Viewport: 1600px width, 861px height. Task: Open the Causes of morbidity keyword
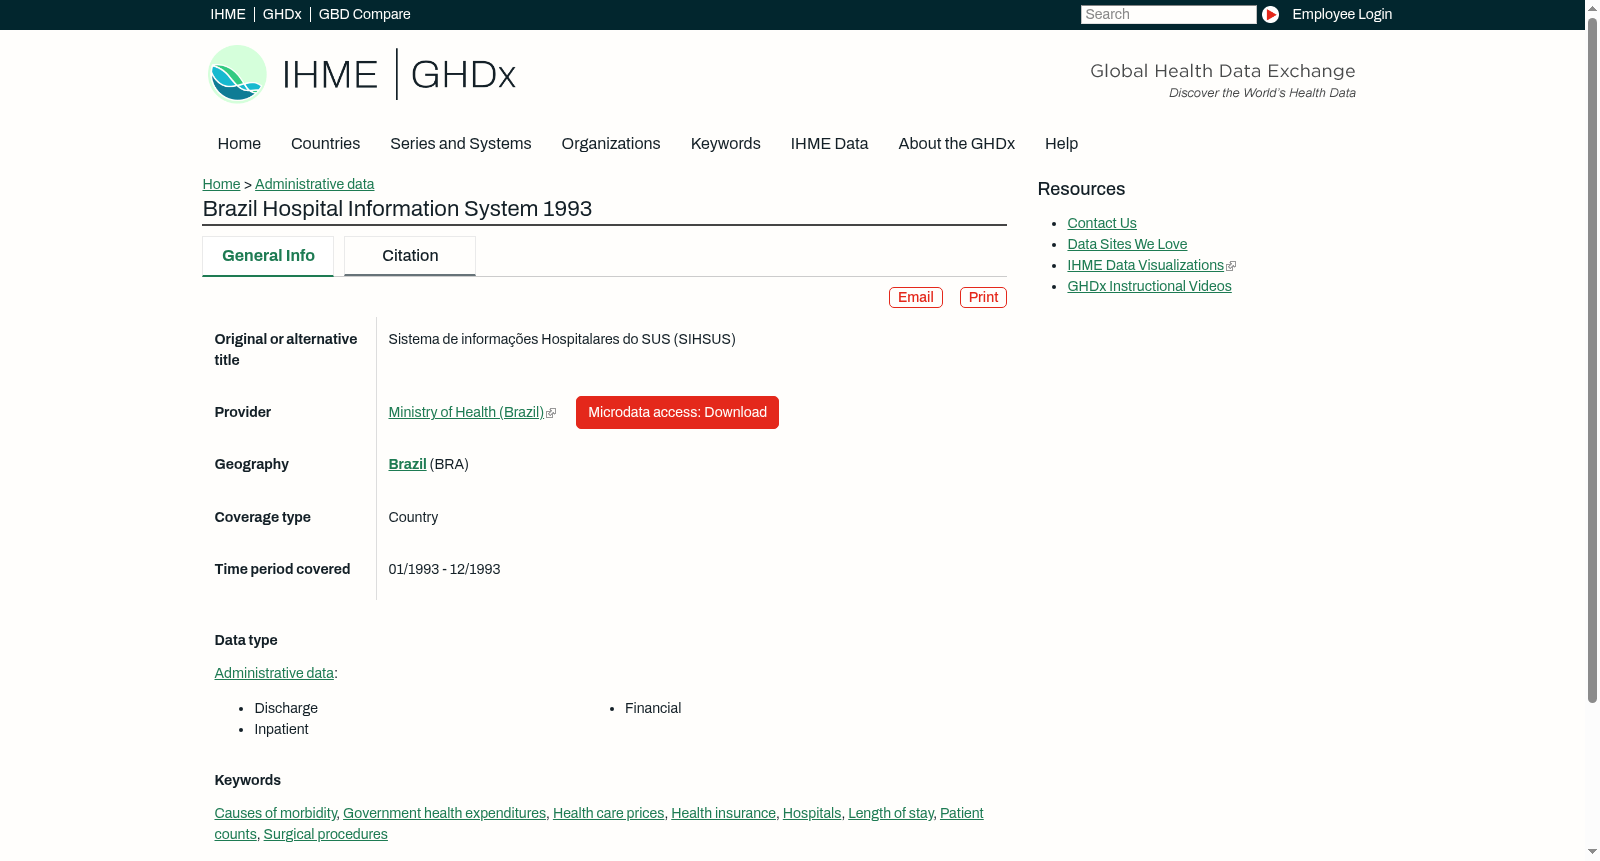point(275,813)
